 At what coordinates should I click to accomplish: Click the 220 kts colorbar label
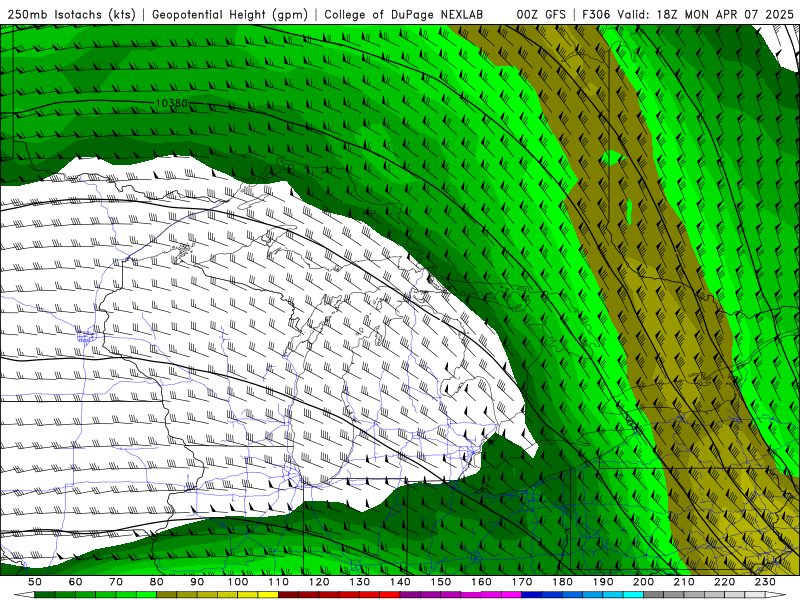(725, 582)
